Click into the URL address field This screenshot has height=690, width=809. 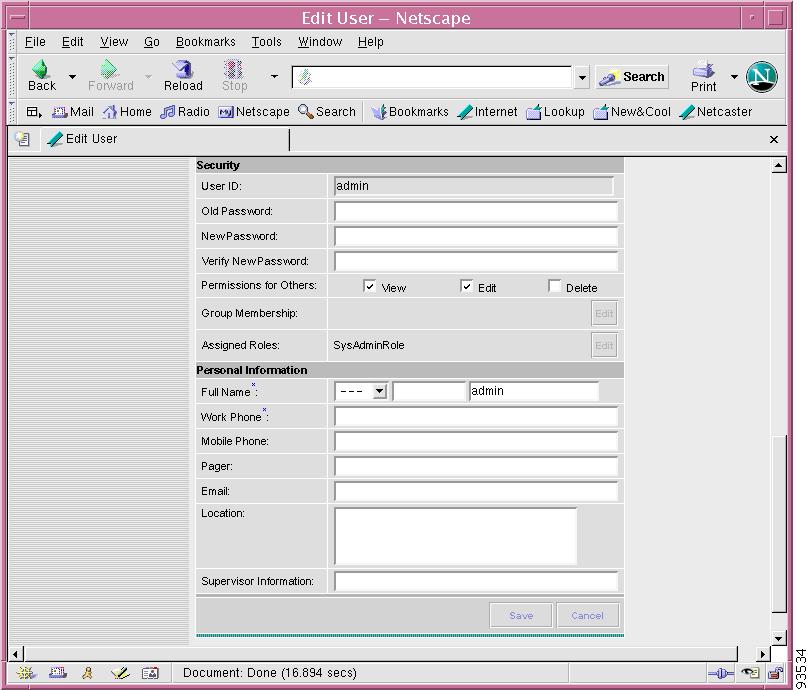432,77
